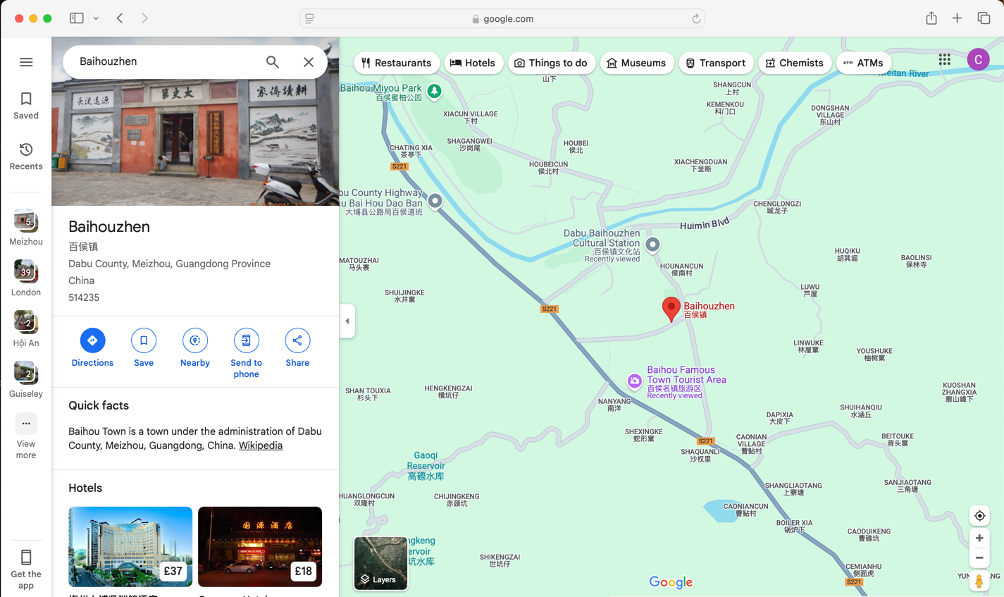Open the Recents history panel
Viewport: 1004px width, 597px height.
coord(26,156)
